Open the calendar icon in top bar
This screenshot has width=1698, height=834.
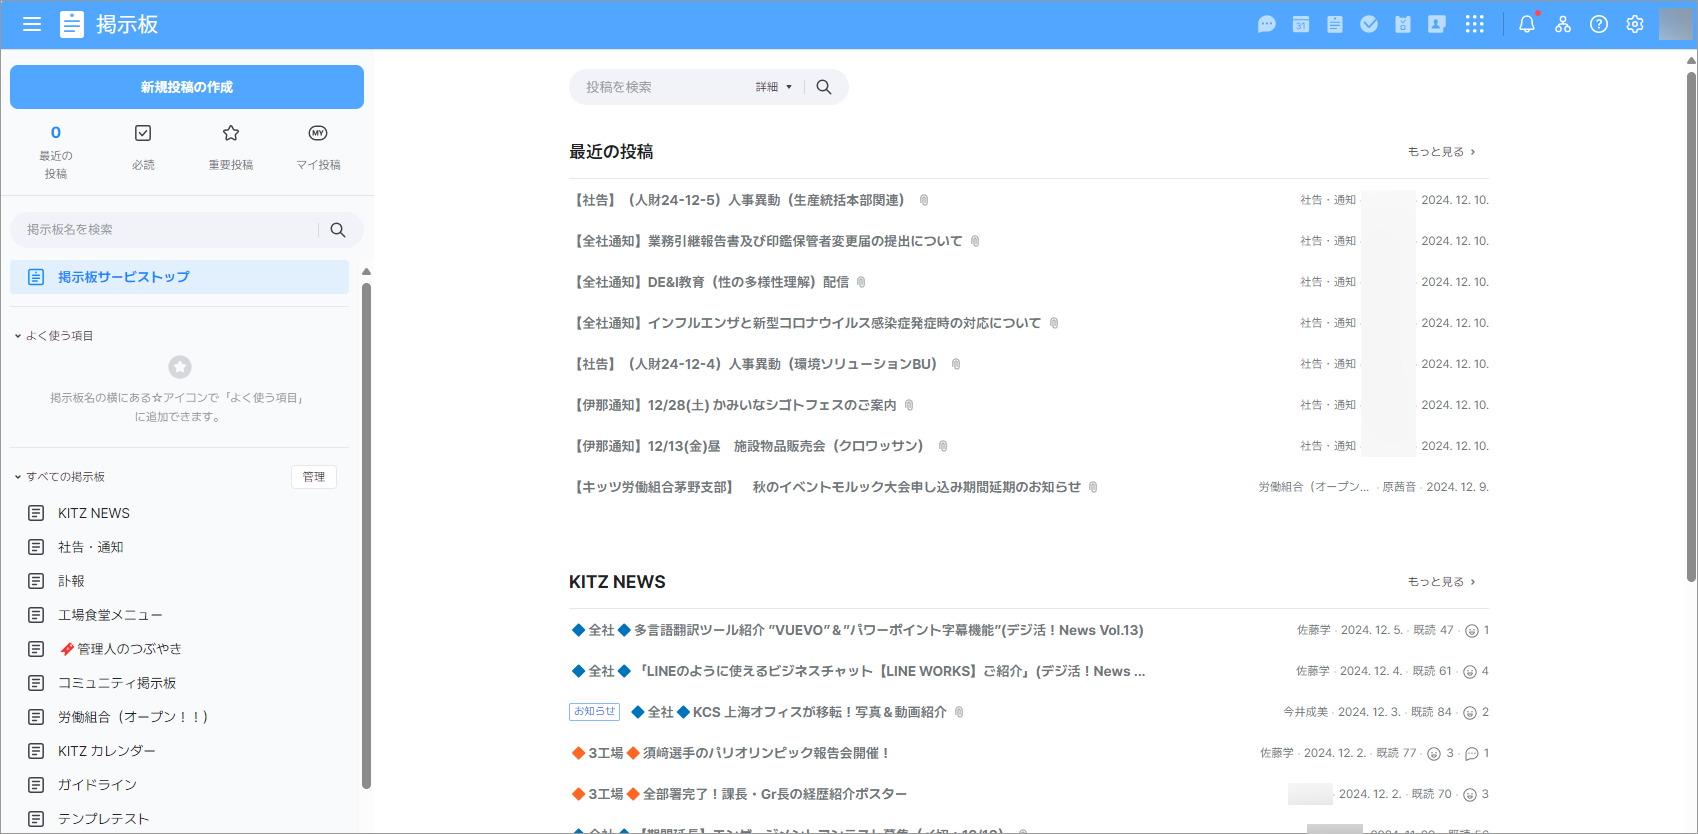click(1300, 25)
